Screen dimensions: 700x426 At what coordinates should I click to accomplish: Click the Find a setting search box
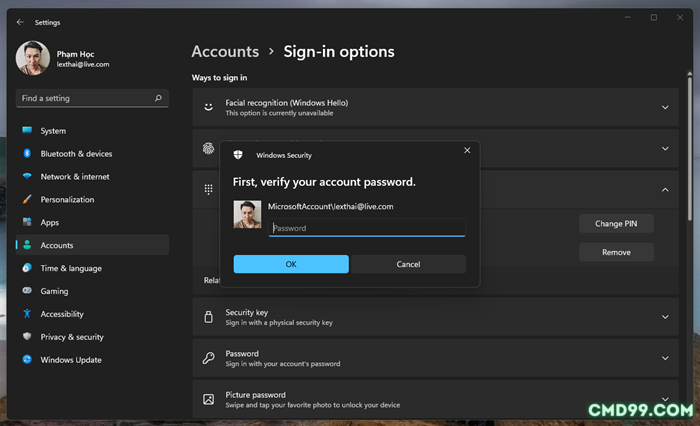click(92, 98)
